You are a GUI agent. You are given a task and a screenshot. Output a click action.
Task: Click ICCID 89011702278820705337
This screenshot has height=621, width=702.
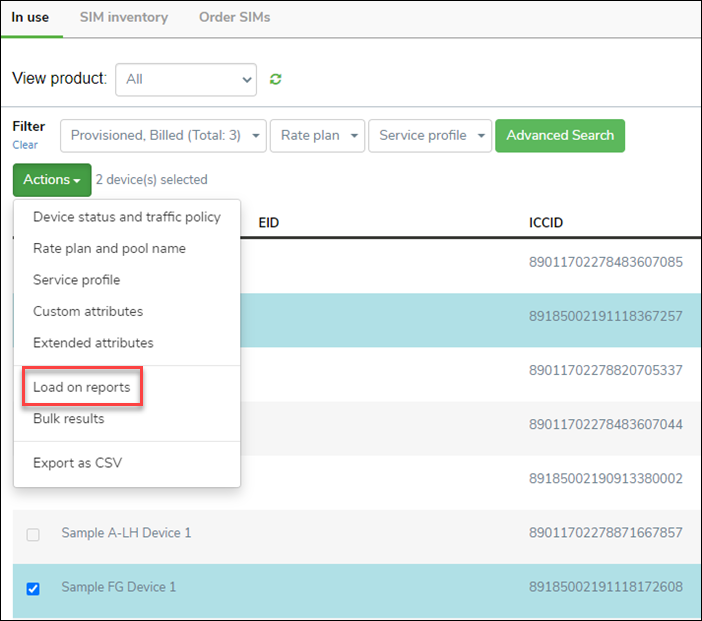(606, 370)
